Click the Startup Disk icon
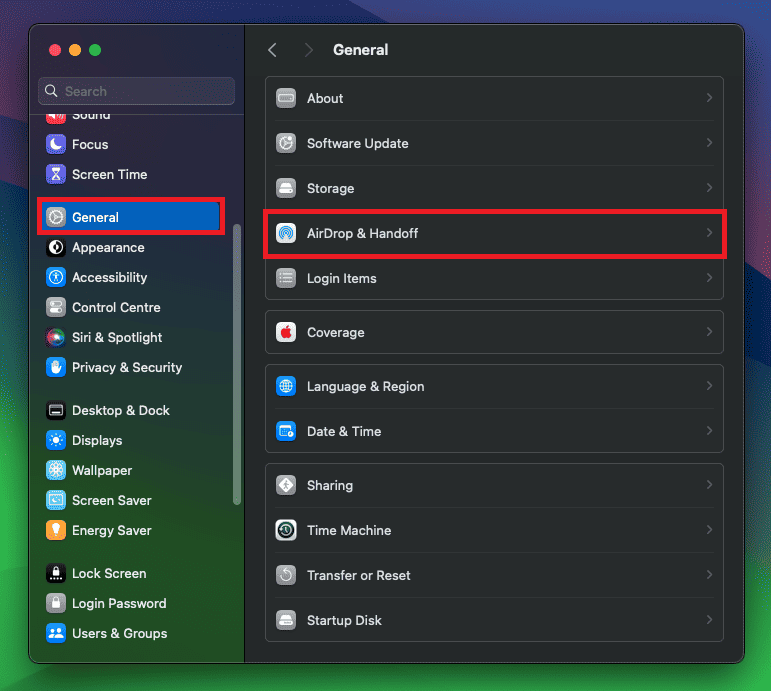771x691 pixels. pyautogui.click(x=286, y=620)
